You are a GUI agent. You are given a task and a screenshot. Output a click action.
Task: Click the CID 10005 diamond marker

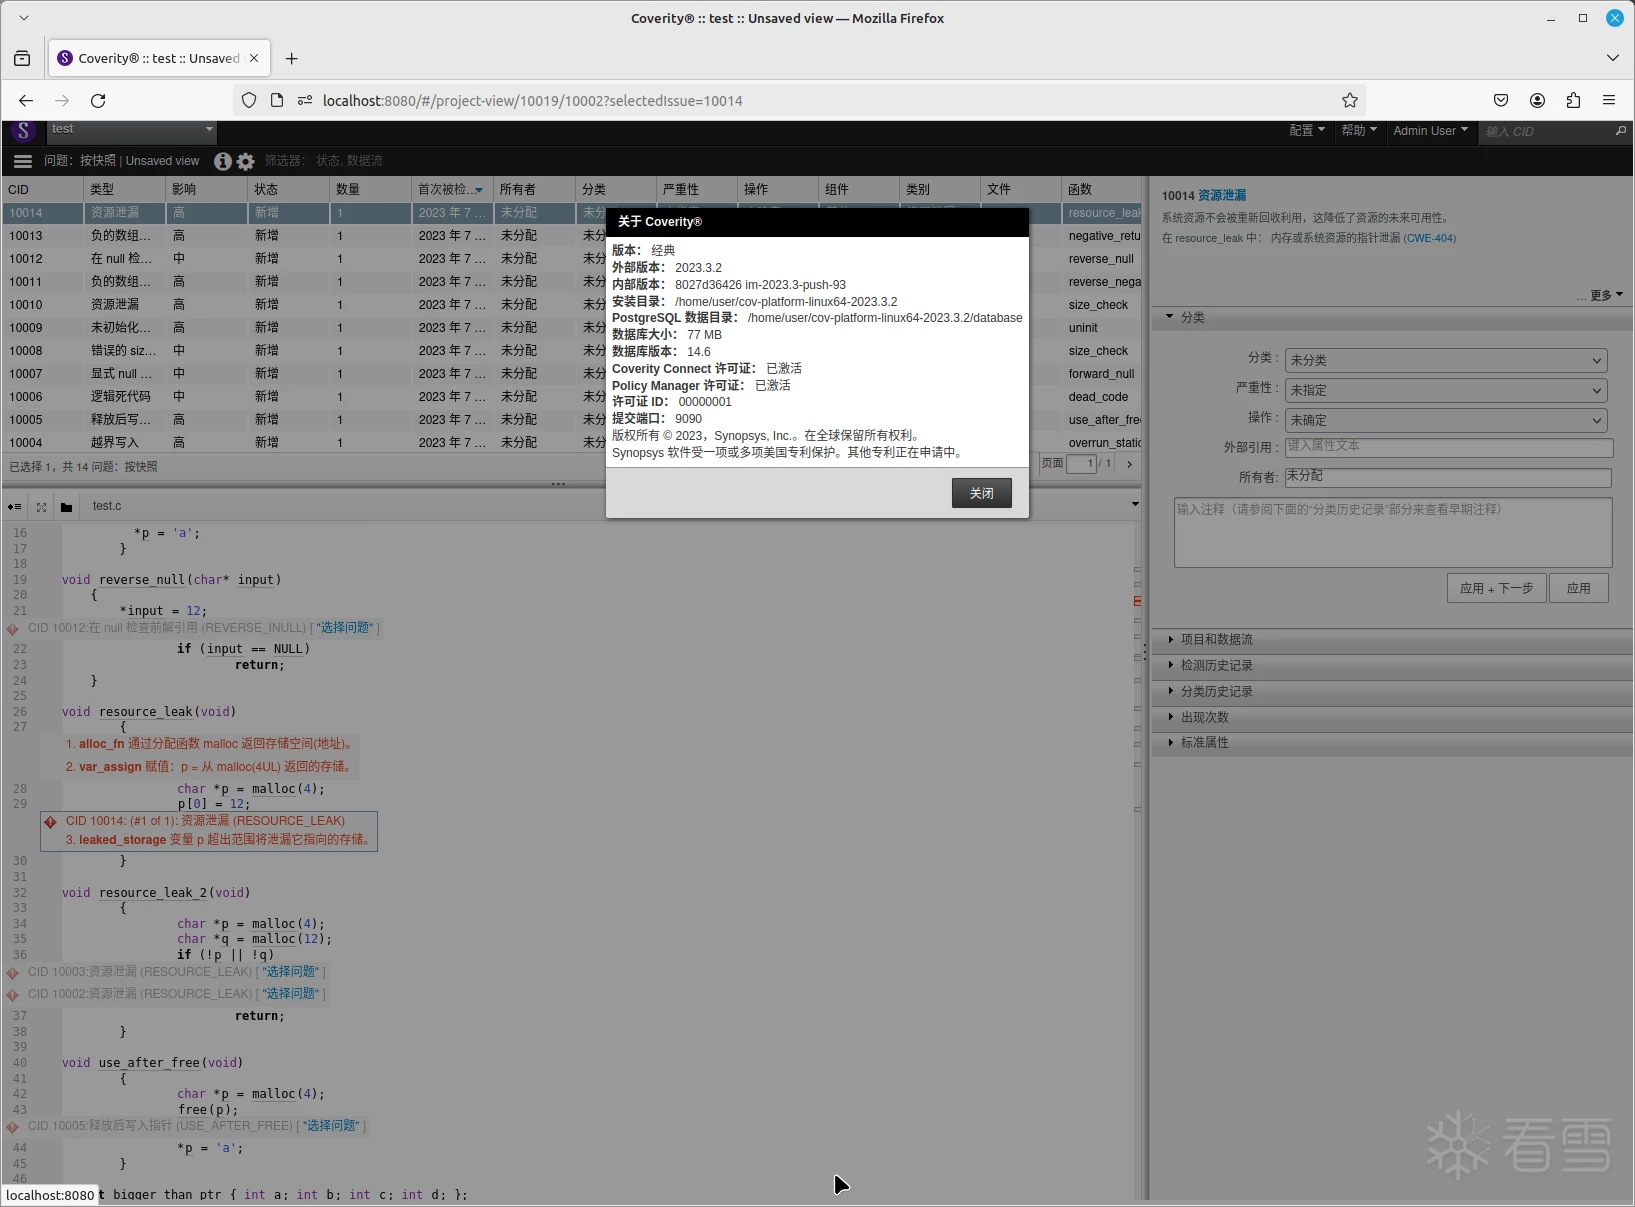(13, 1127)
